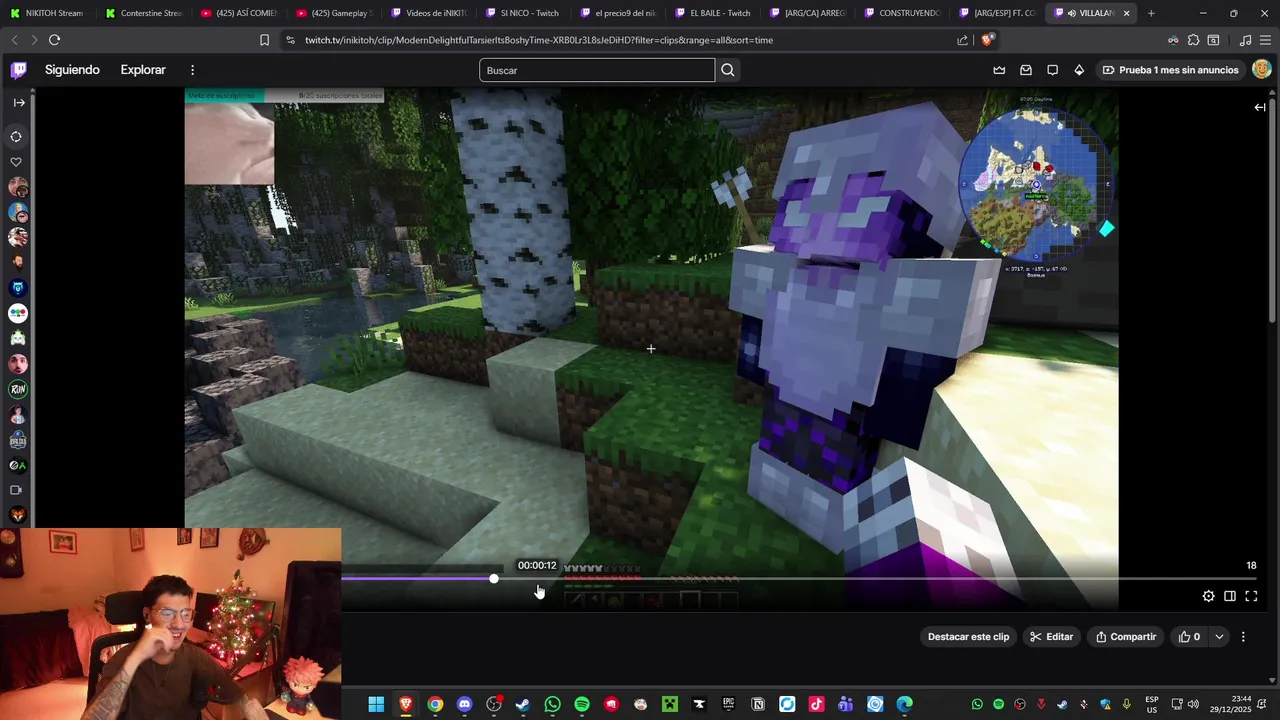Switch to the Conterstine Stream tab
The width and height of the screenshot is (1280, 720).
143,13
